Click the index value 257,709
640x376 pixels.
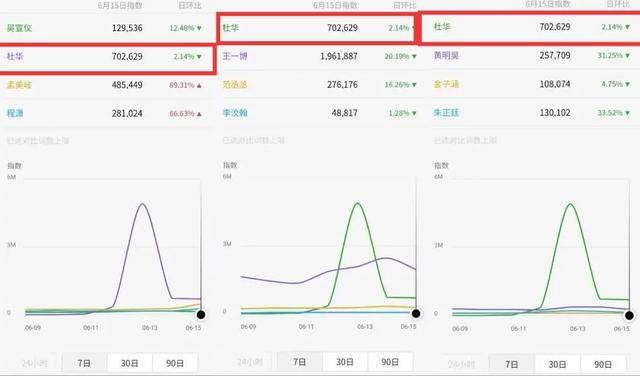coord(555,55)
